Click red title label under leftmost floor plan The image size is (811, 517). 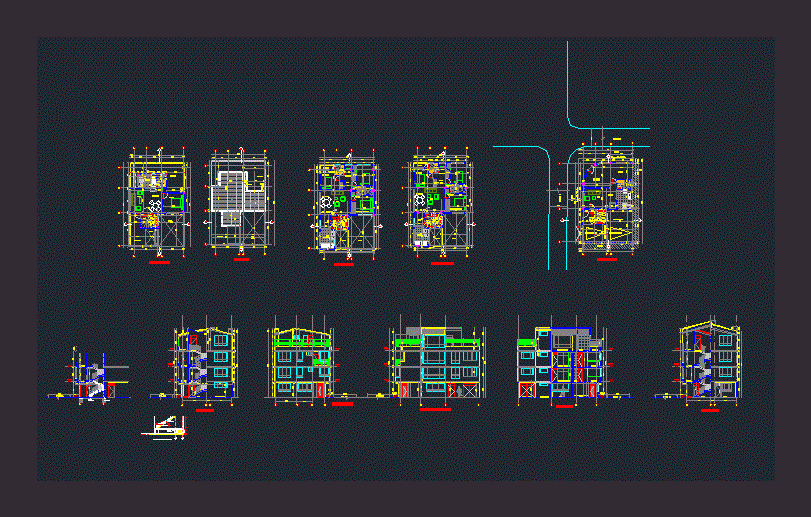158,261
